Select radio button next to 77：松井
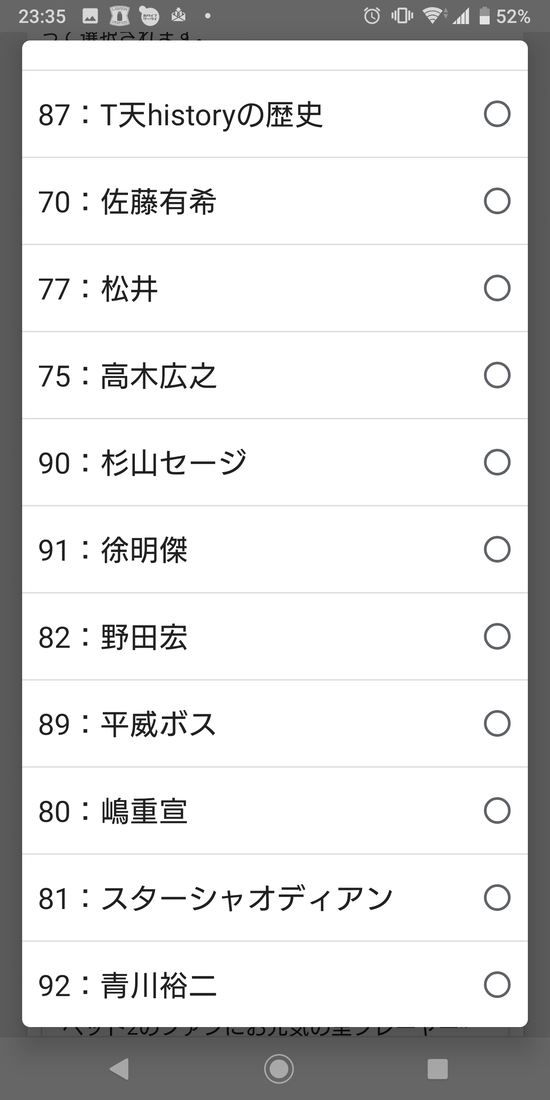This screenshot has width=550, height=1100. (497, 288)
